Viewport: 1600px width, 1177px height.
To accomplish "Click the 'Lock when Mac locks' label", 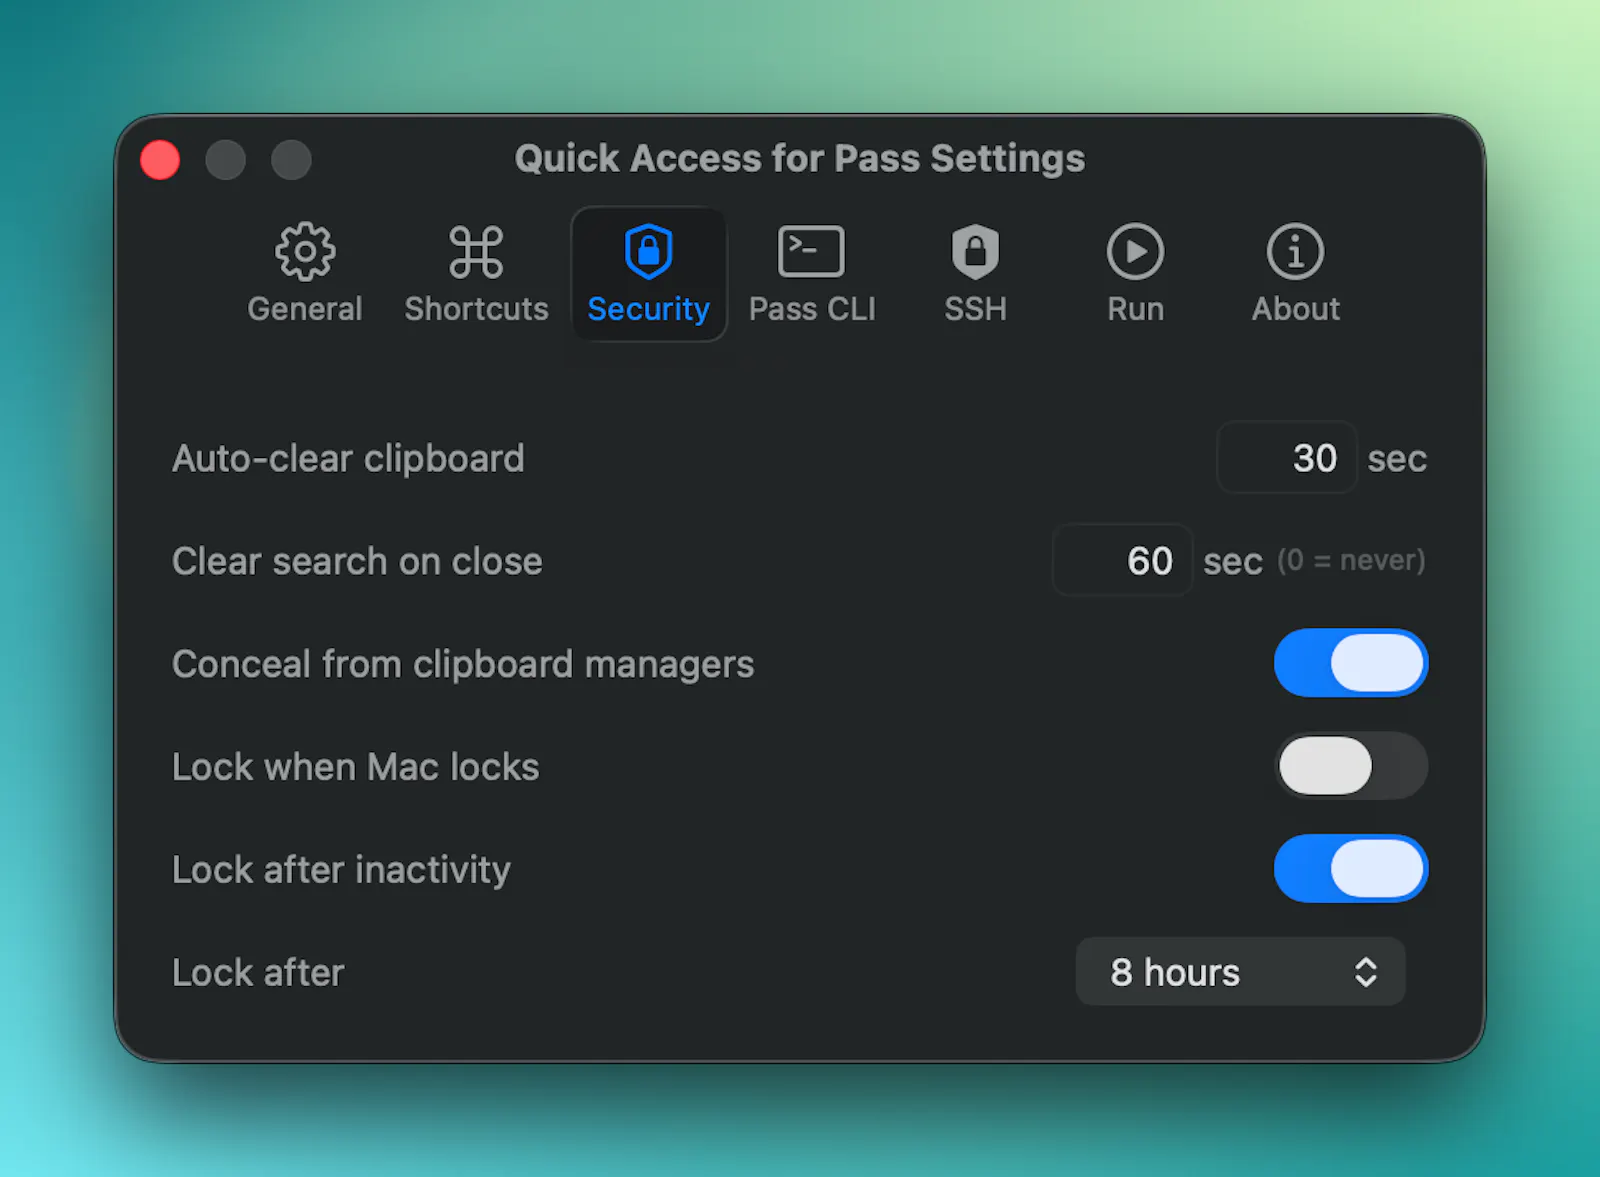I will 355,767.
